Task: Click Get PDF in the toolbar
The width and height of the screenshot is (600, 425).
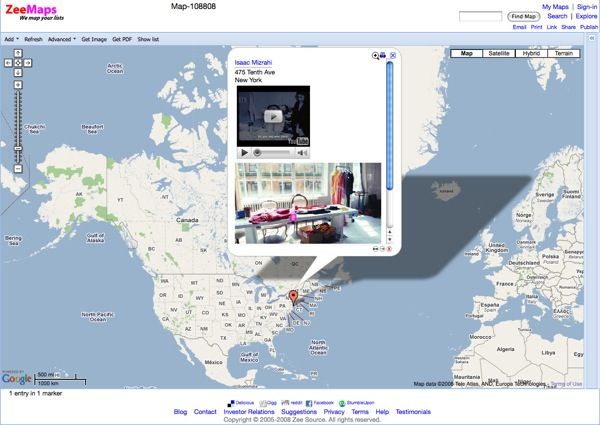Action: click(x=122, y=39)
